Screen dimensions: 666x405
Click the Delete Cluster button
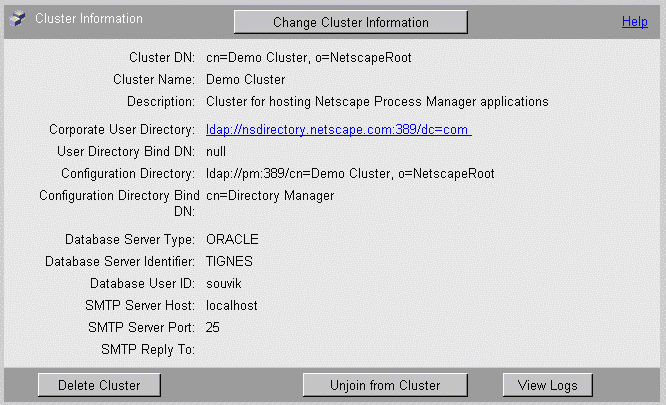pyautogui.click(x=99, y=385)
